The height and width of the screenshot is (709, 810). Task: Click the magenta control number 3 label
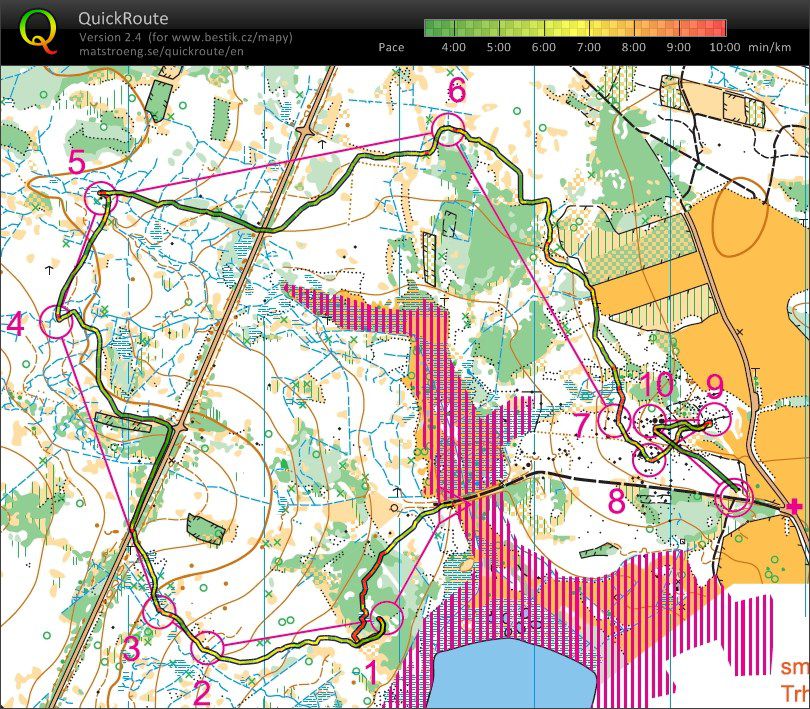coord(131,649)
